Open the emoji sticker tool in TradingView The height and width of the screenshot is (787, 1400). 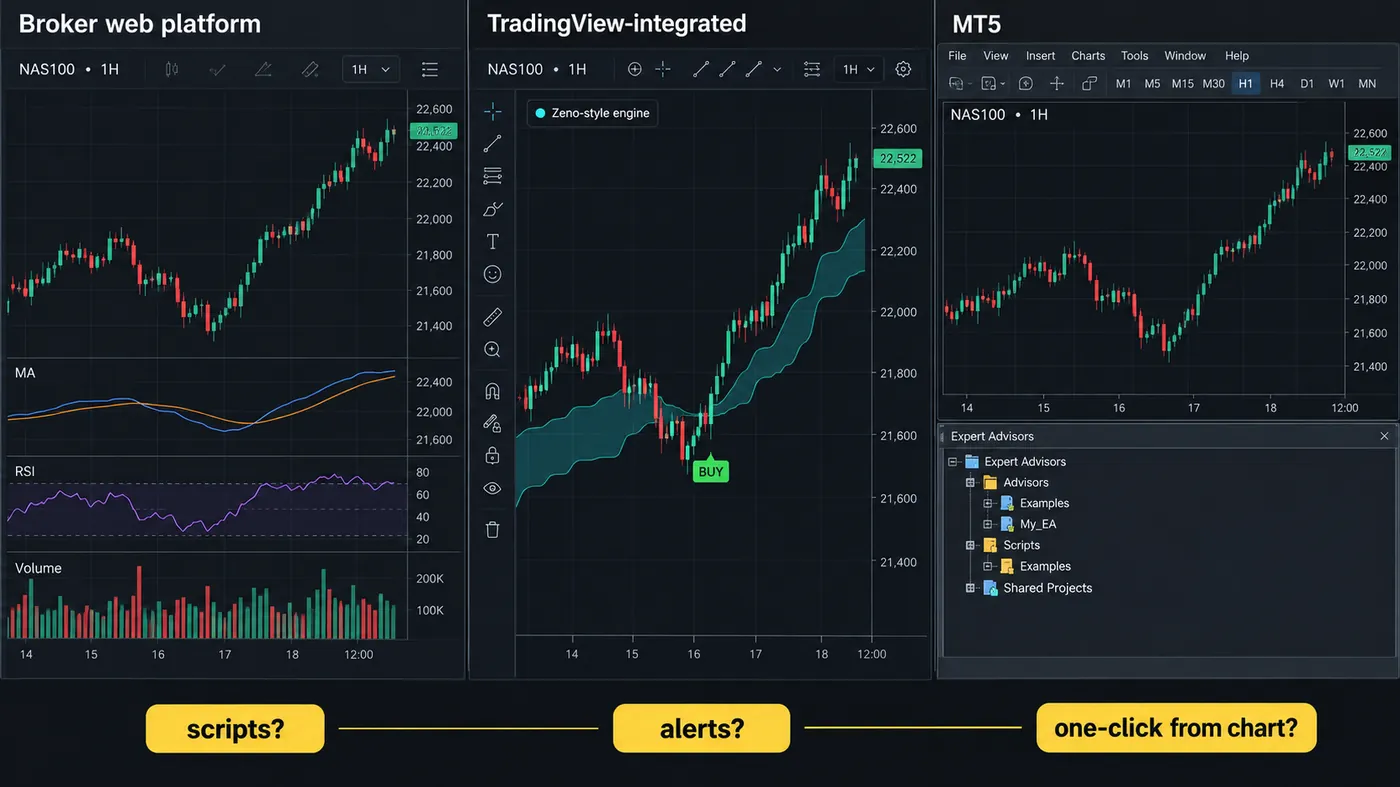[492, 274]
